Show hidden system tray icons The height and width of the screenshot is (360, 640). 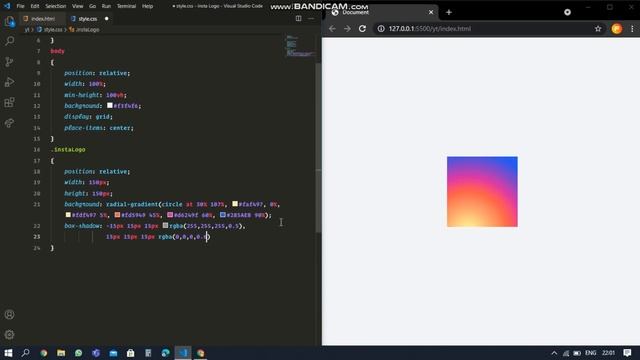(554, 353)
